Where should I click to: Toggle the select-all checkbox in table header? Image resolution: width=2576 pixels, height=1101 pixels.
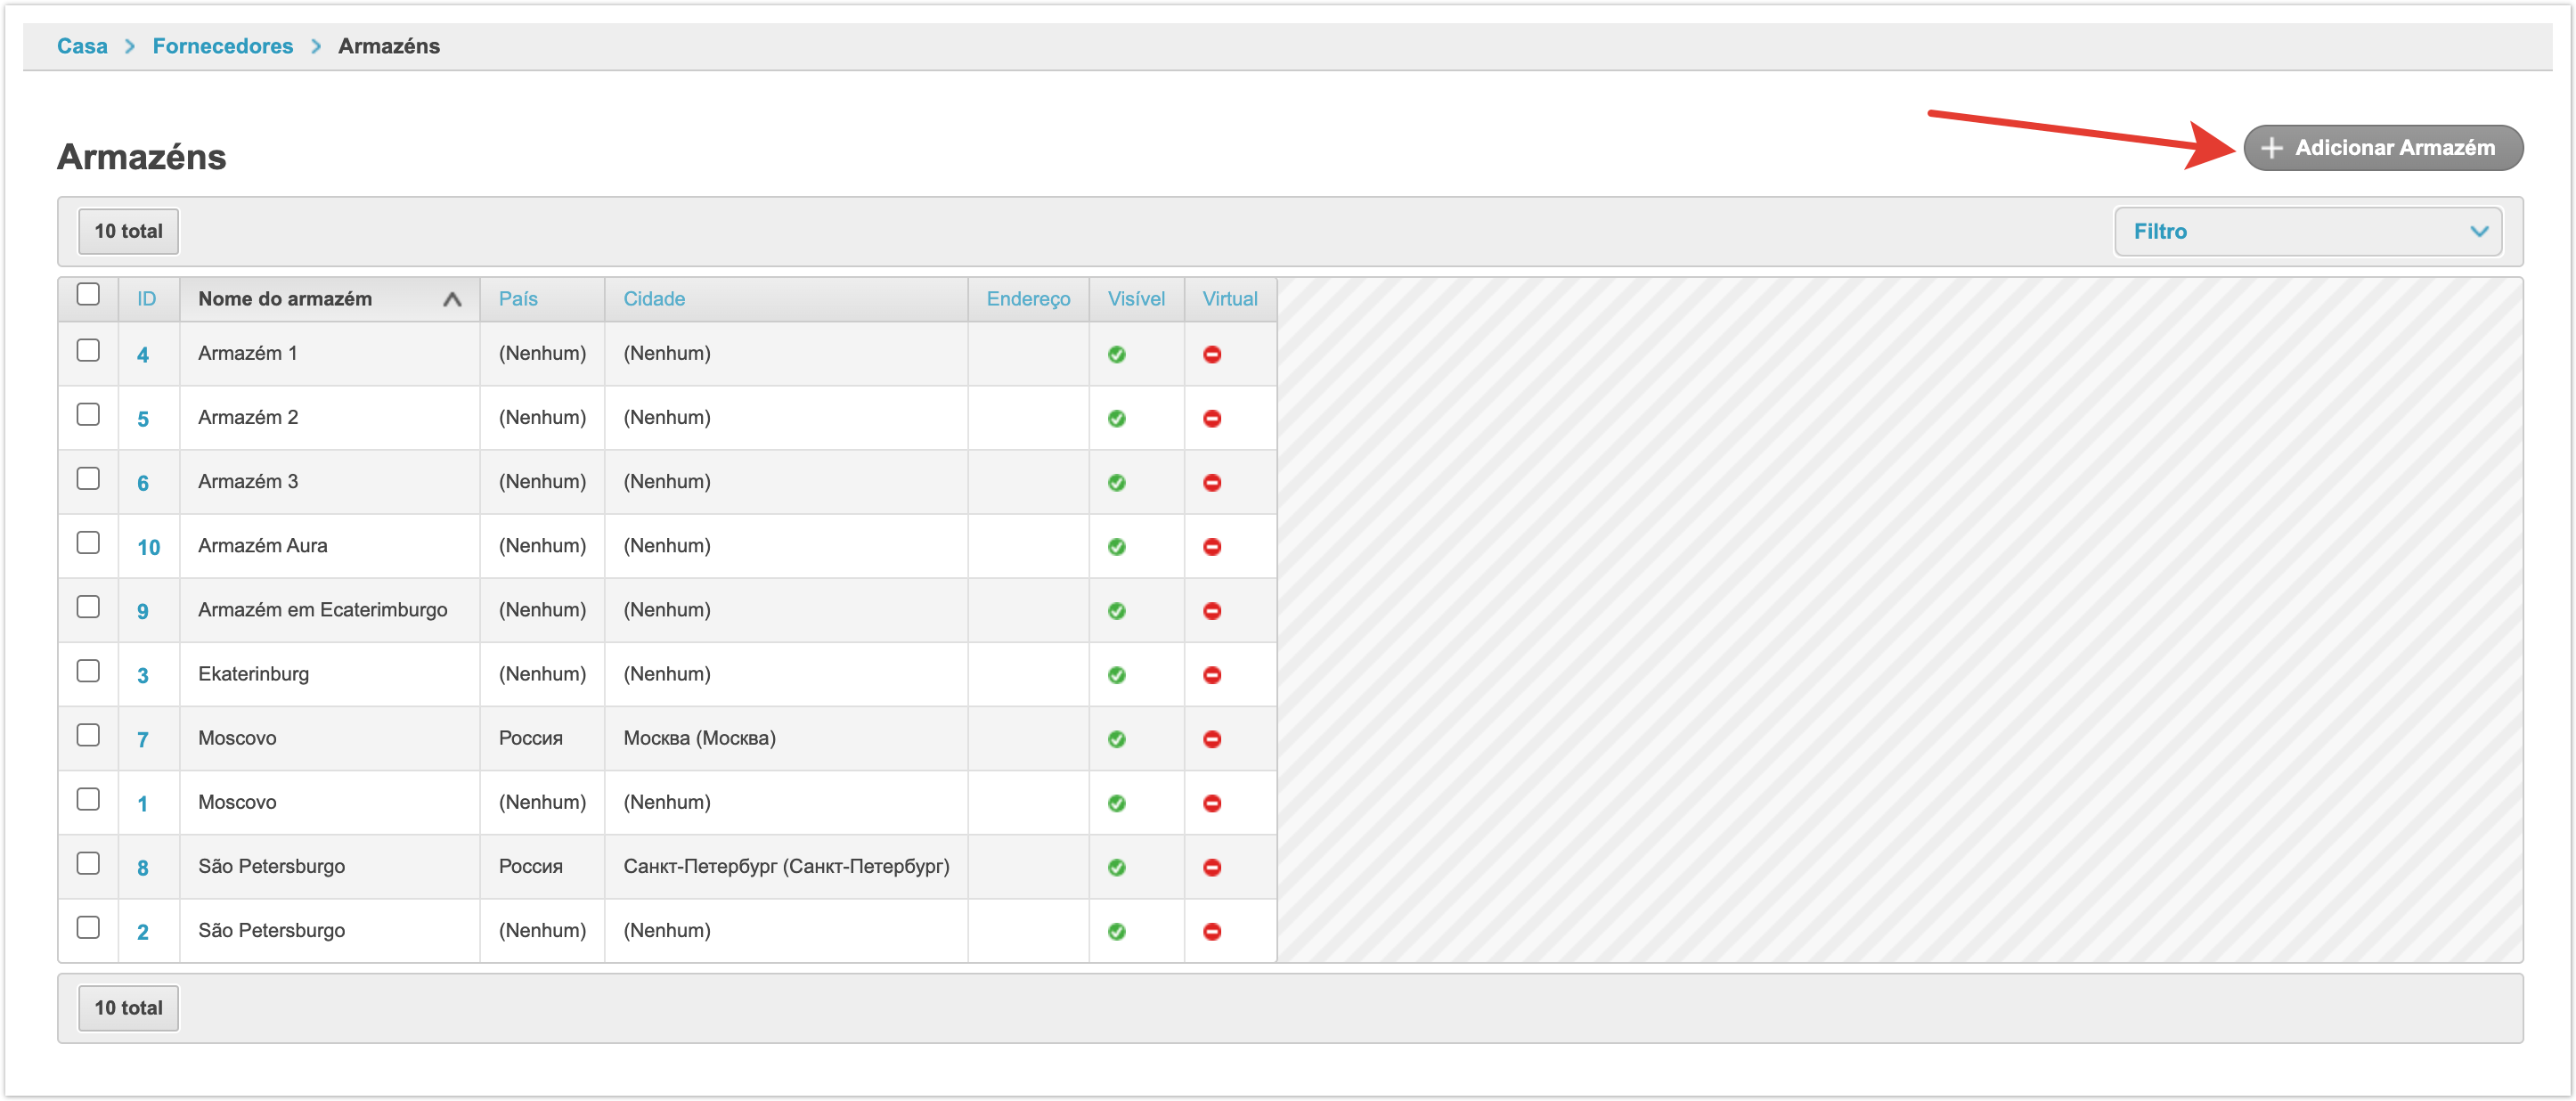click(x=88, y=294)
